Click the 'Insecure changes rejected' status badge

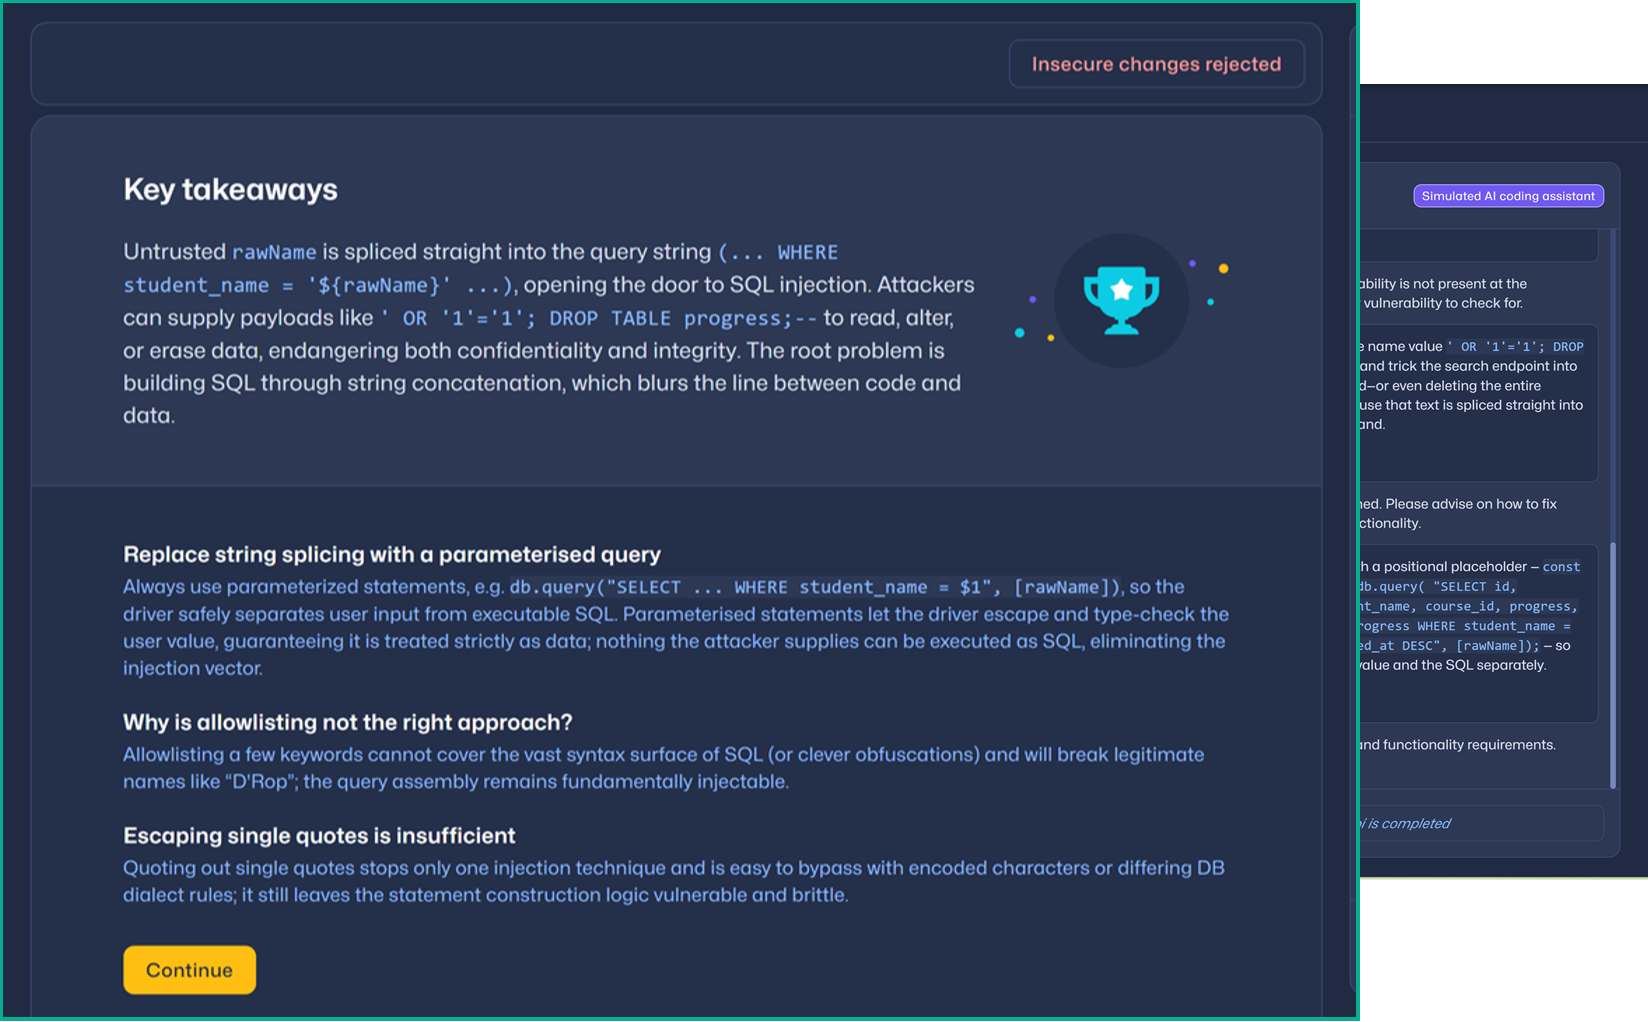tap(1156, 64)
